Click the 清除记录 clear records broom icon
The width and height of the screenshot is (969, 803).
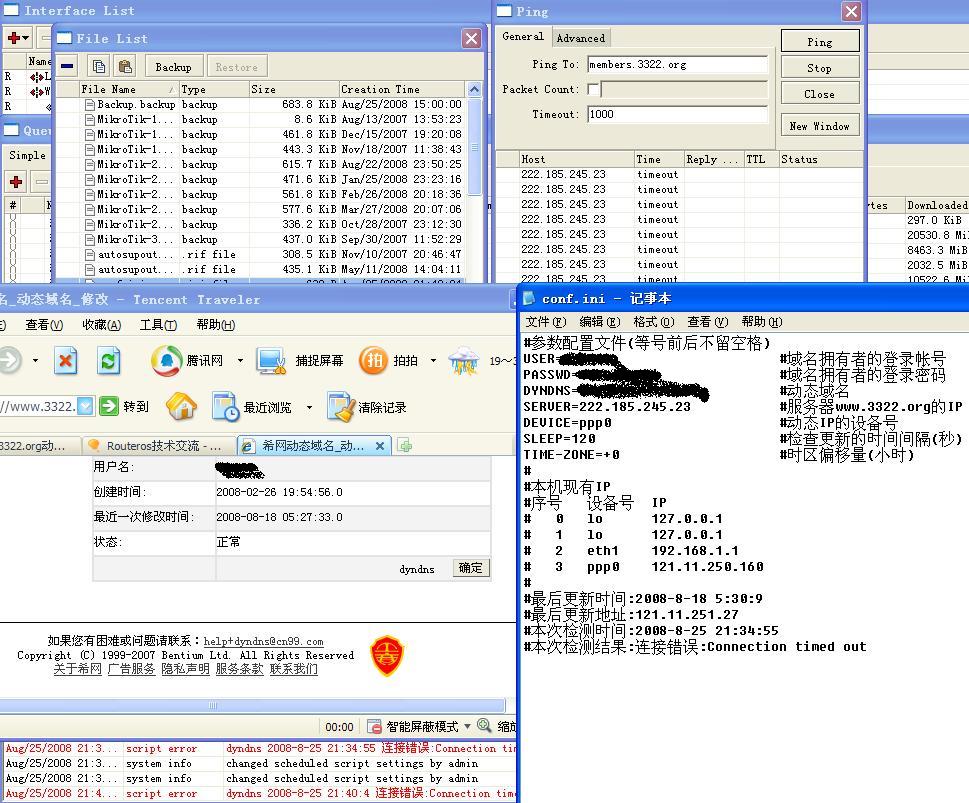coord(341,407)
